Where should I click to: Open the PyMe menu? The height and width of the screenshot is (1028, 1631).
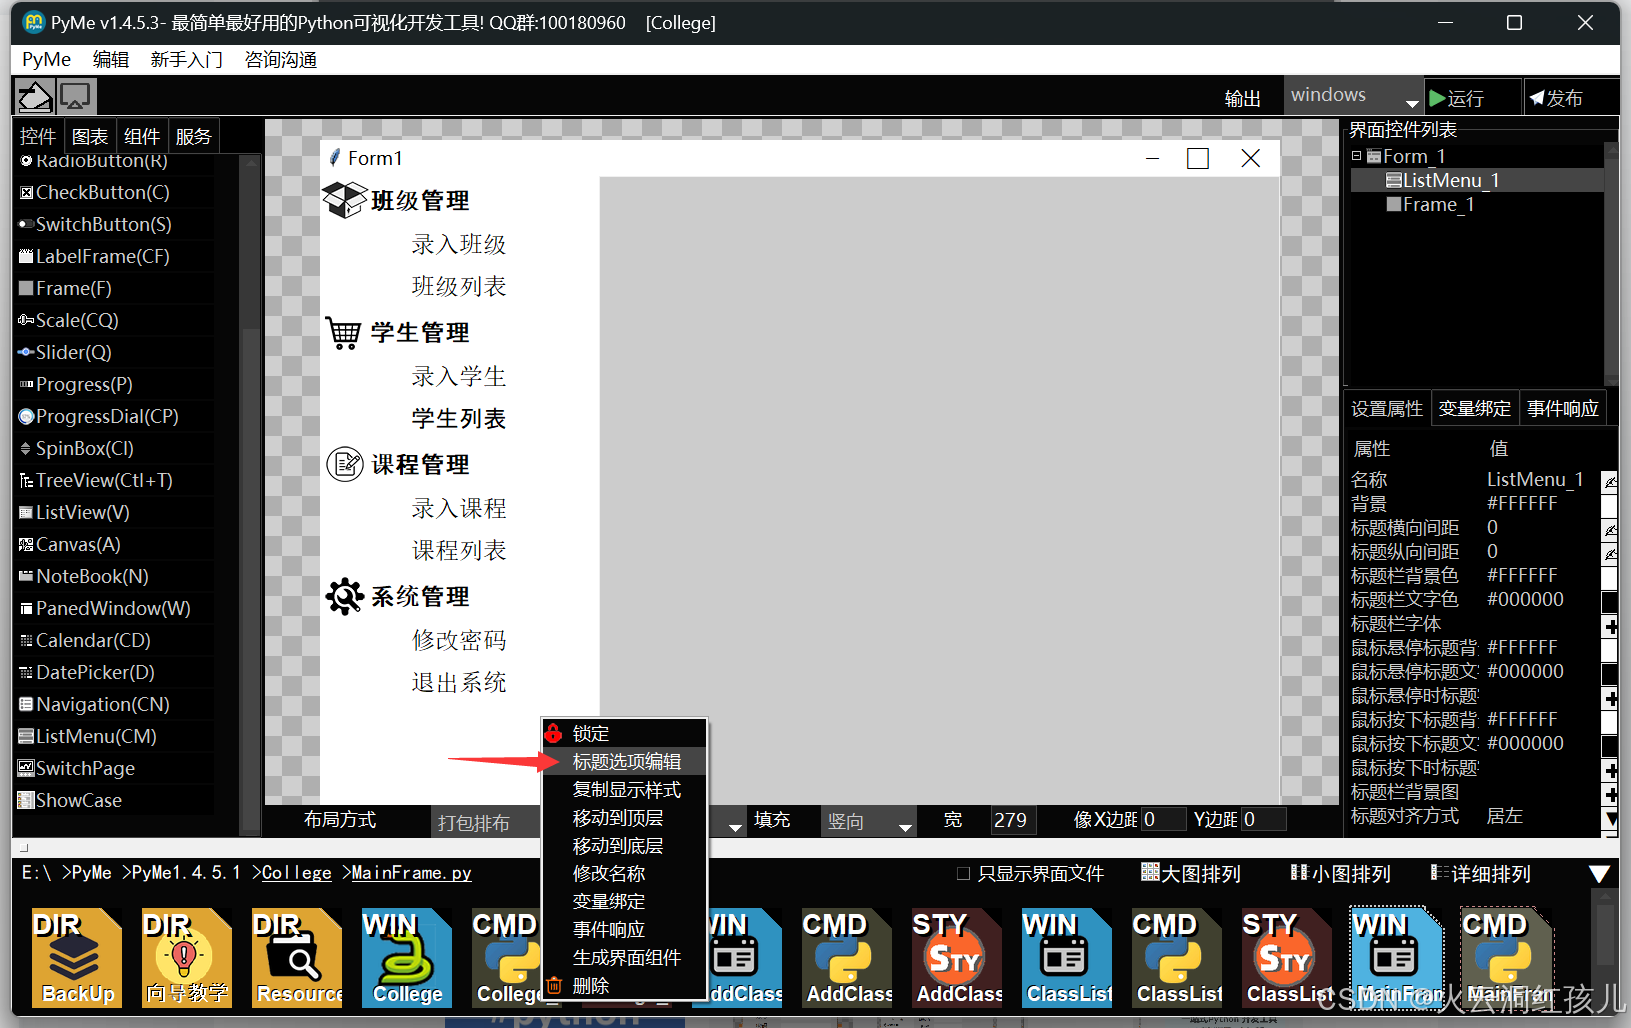47,59
